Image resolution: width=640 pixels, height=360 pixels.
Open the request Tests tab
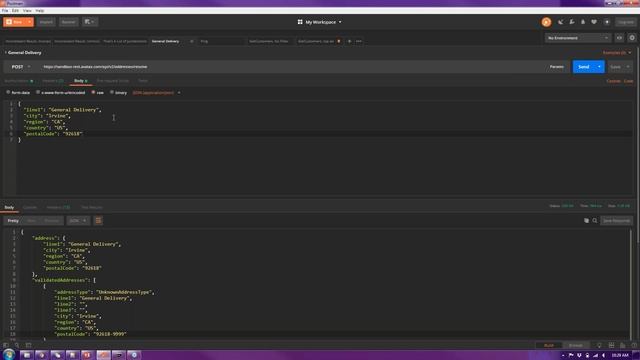point(143,81)
